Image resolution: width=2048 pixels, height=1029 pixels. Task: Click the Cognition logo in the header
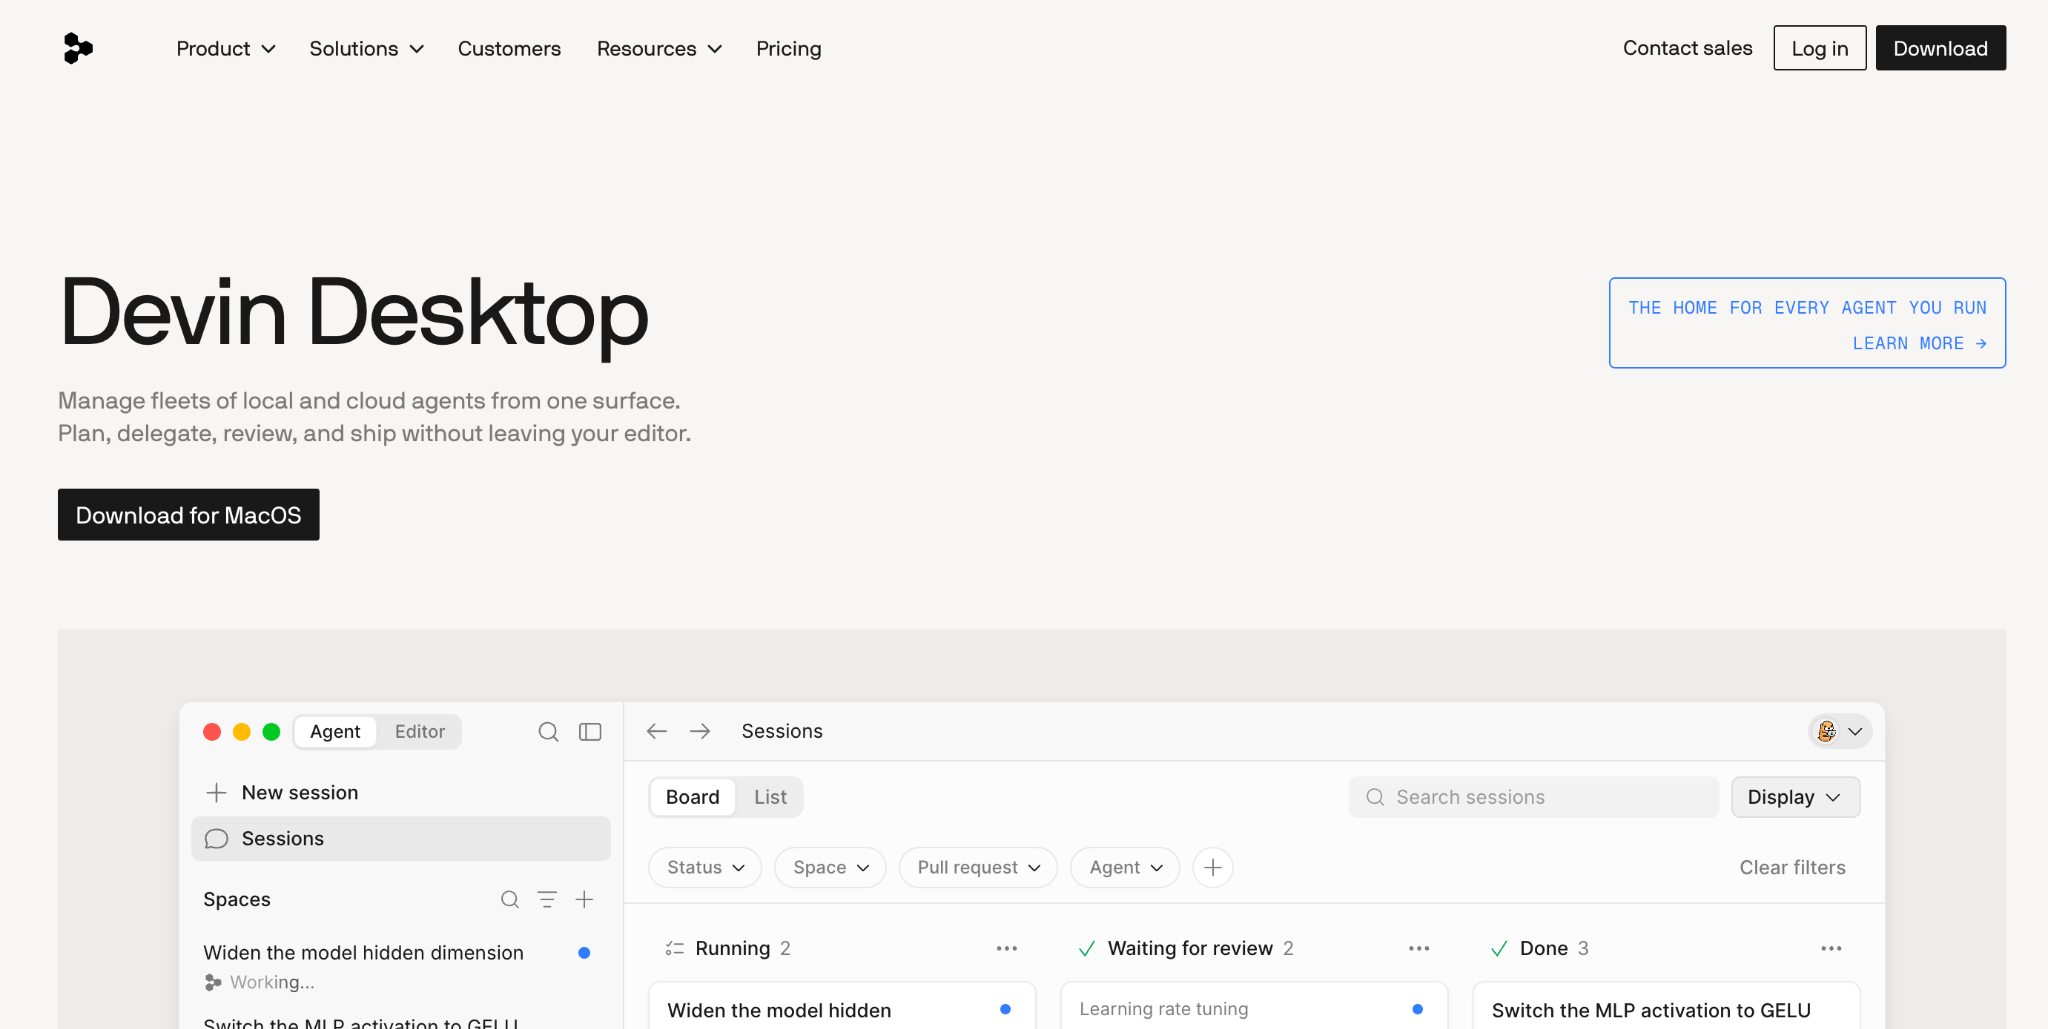(x=78, y=48)
